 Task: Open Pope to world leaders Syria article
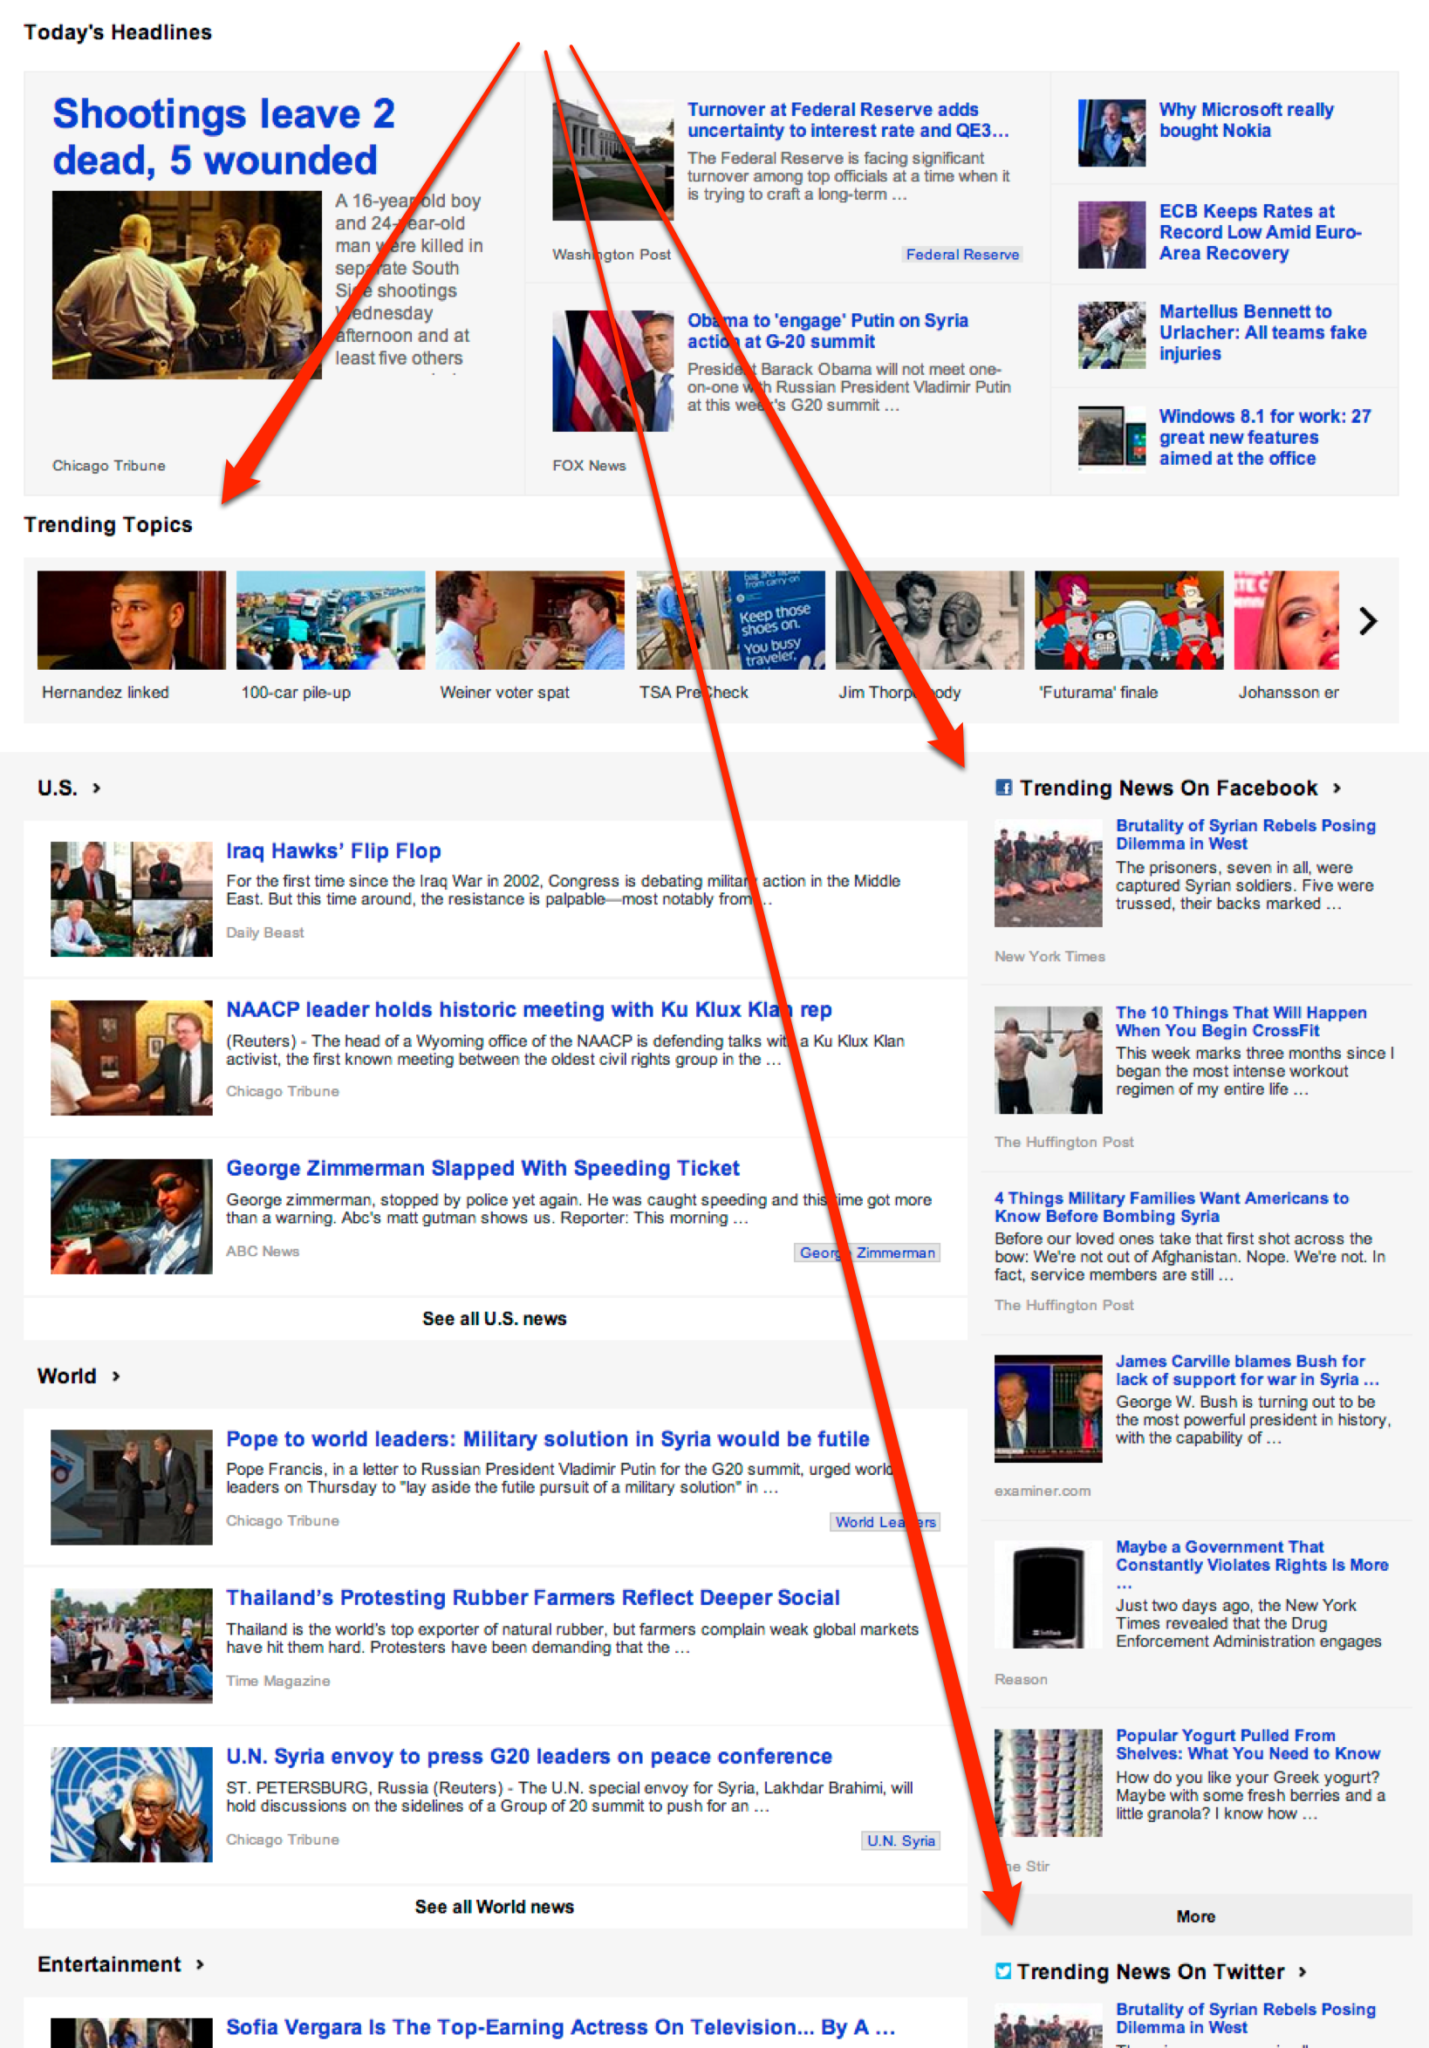[548, 1439]
